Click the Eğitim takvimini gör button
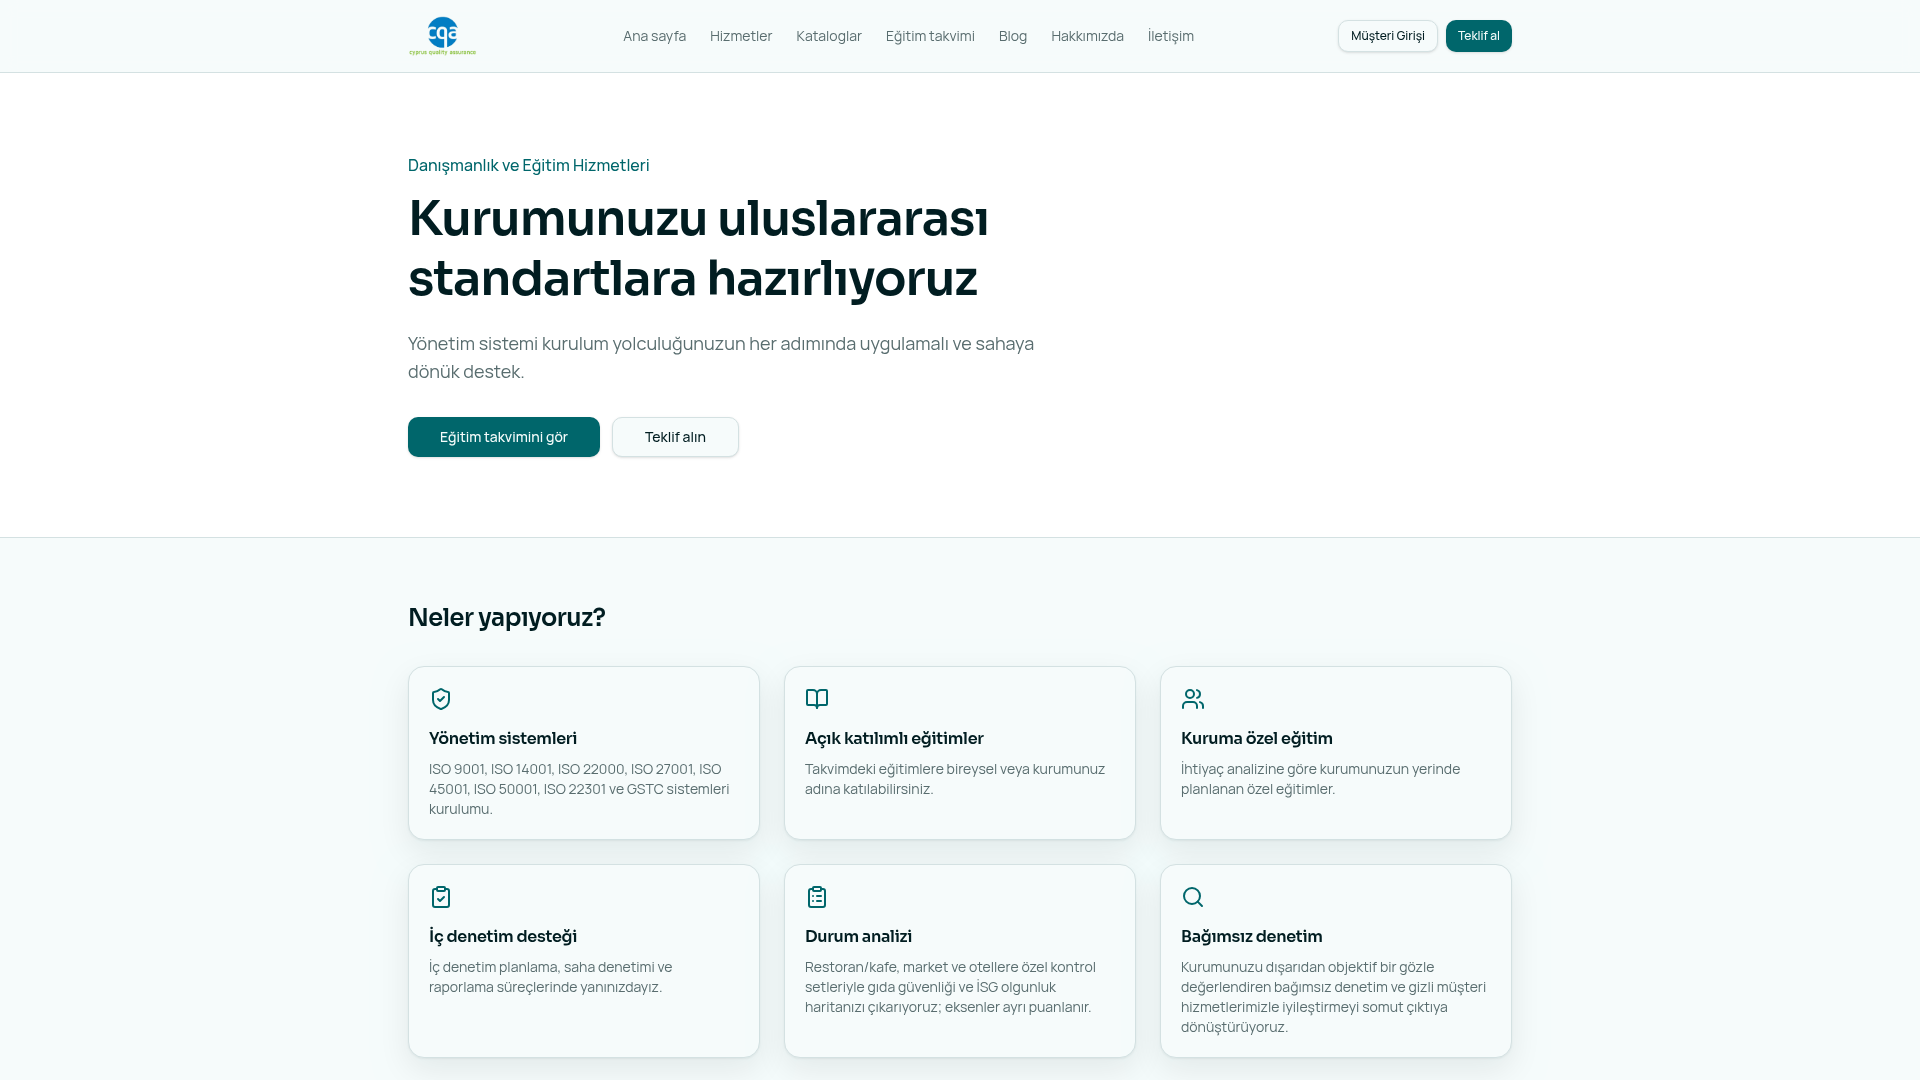Screen dimensions: 1920x1080 tap(504, 437)
